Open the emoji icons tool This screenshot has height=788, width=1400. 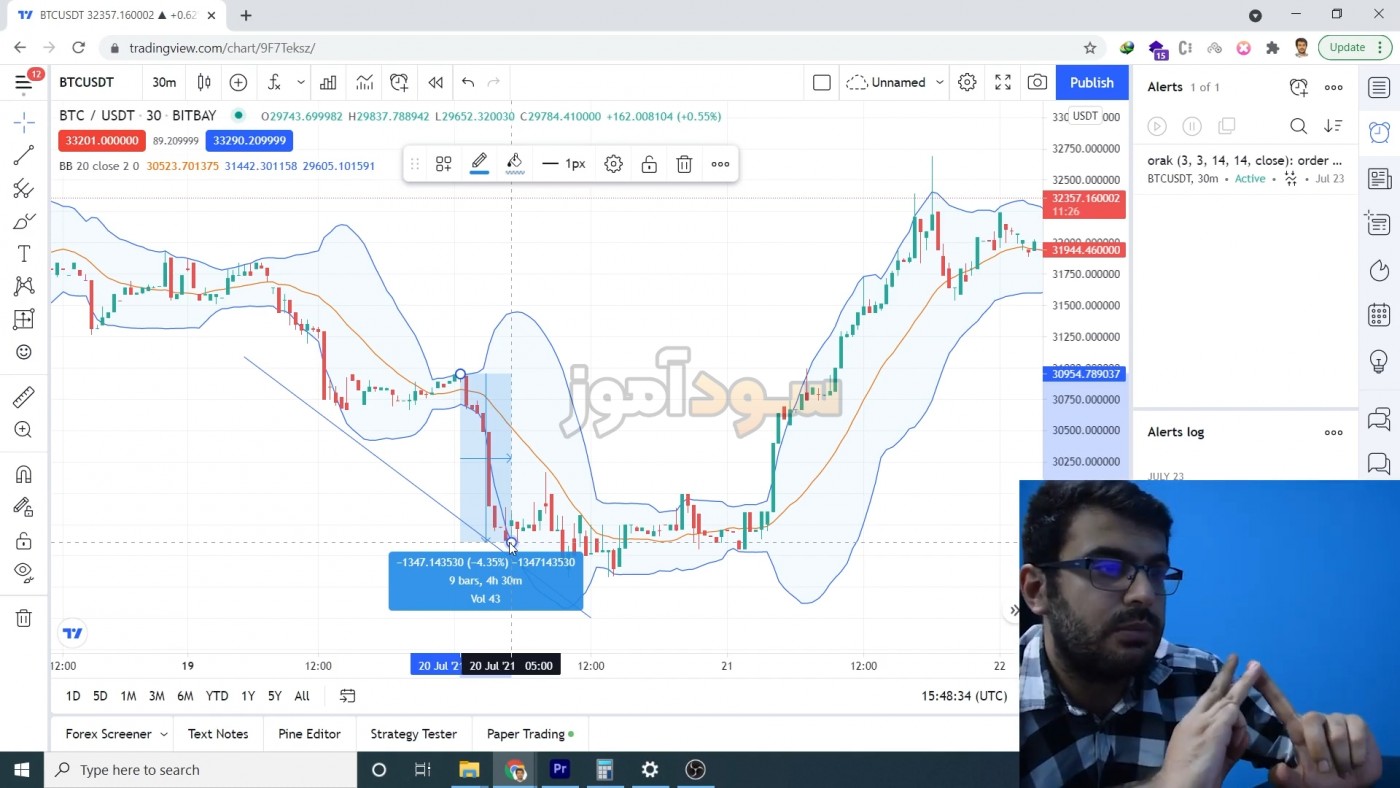24,352
